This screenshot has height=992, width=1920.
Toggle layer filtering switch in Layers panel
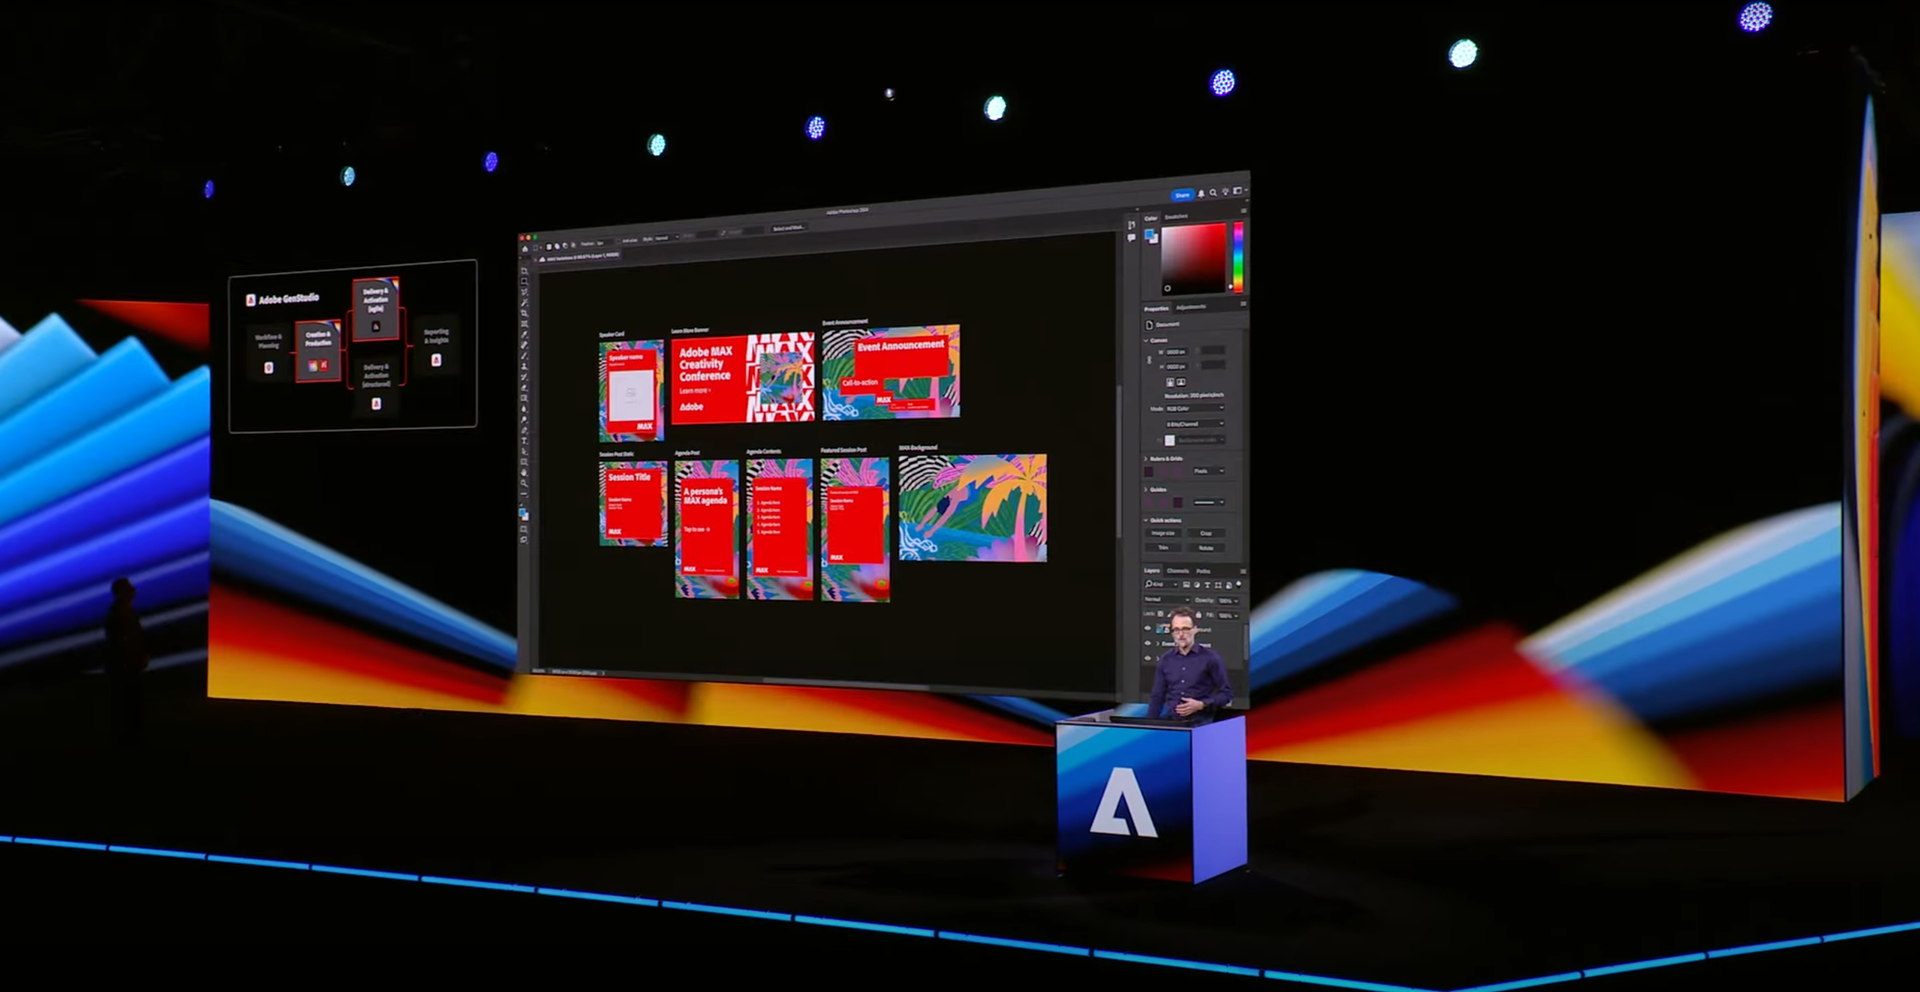[1239, 583]
